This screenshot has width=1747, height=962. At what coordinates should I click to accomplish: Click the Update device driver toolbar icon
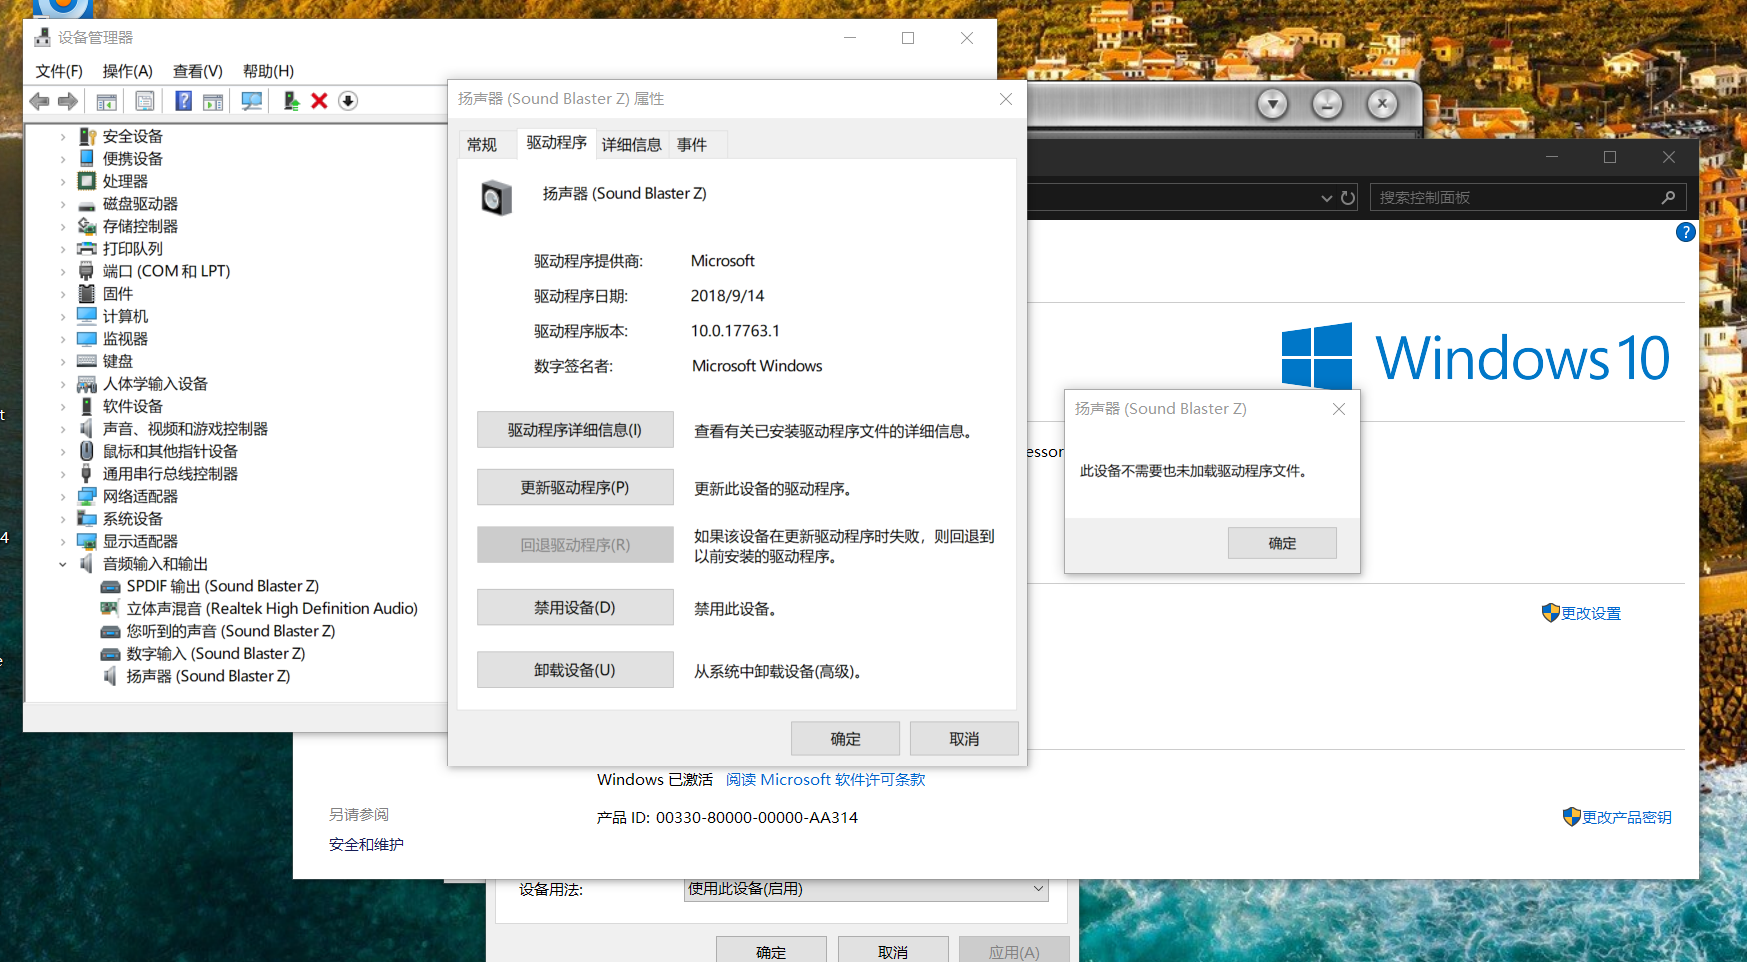291,101
